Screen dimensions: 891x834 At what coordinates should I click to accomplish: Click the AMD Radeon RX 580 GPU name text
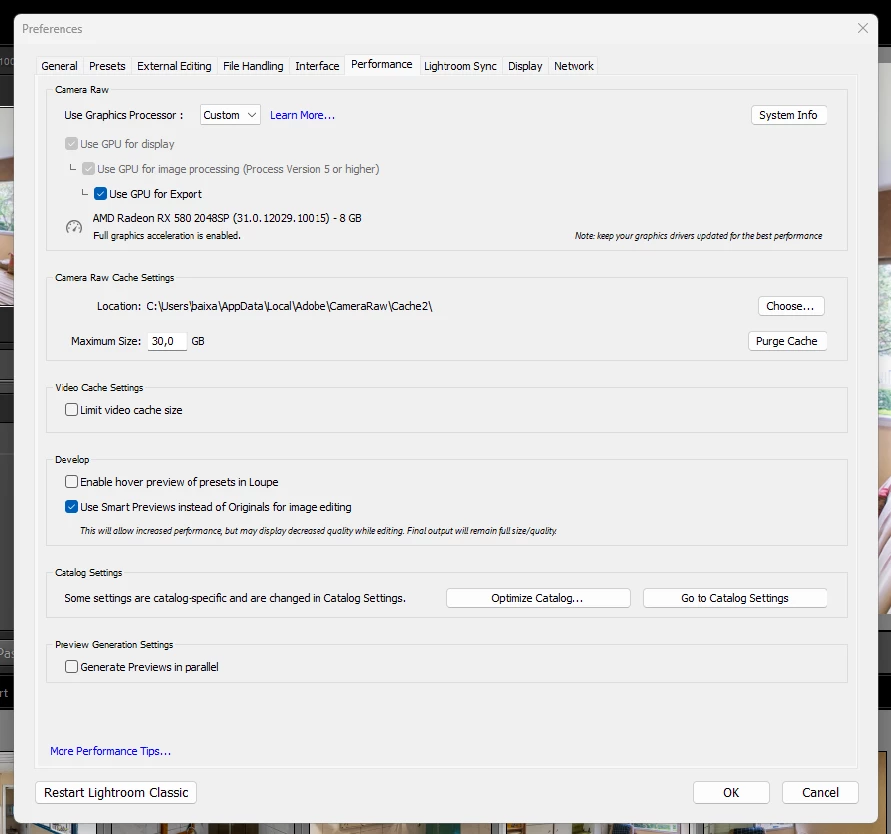(x=227, y=218)
